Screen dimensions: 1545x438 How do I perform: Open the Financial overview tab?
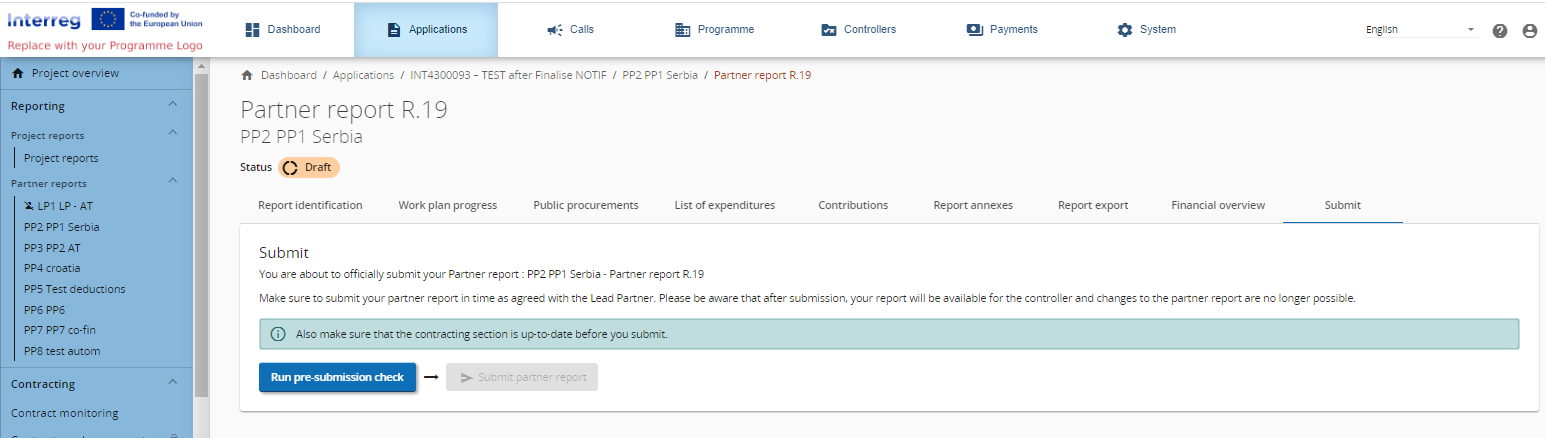coord(1217,205)
